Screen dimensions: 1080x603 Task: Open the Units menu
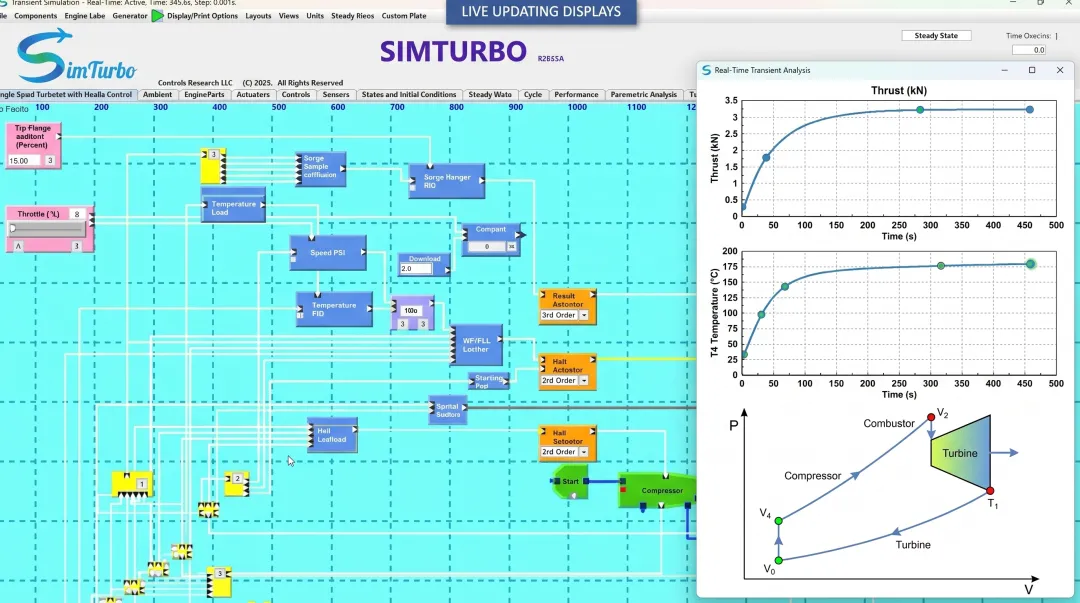(315, 16)
